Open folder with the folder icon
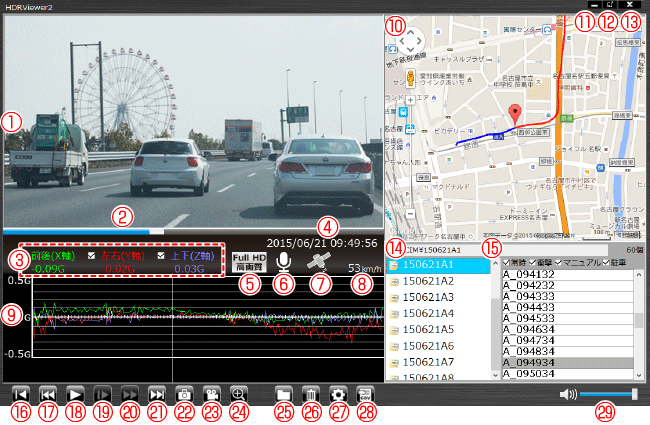The height and width of the screenshot is (425, 650). pos(284,394)
